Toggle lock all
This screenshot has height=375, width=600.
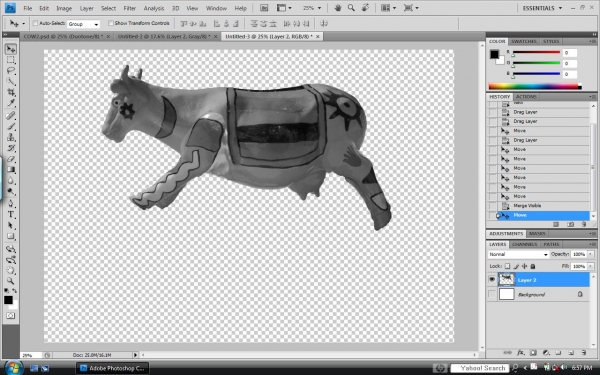(x=533, y=266)
